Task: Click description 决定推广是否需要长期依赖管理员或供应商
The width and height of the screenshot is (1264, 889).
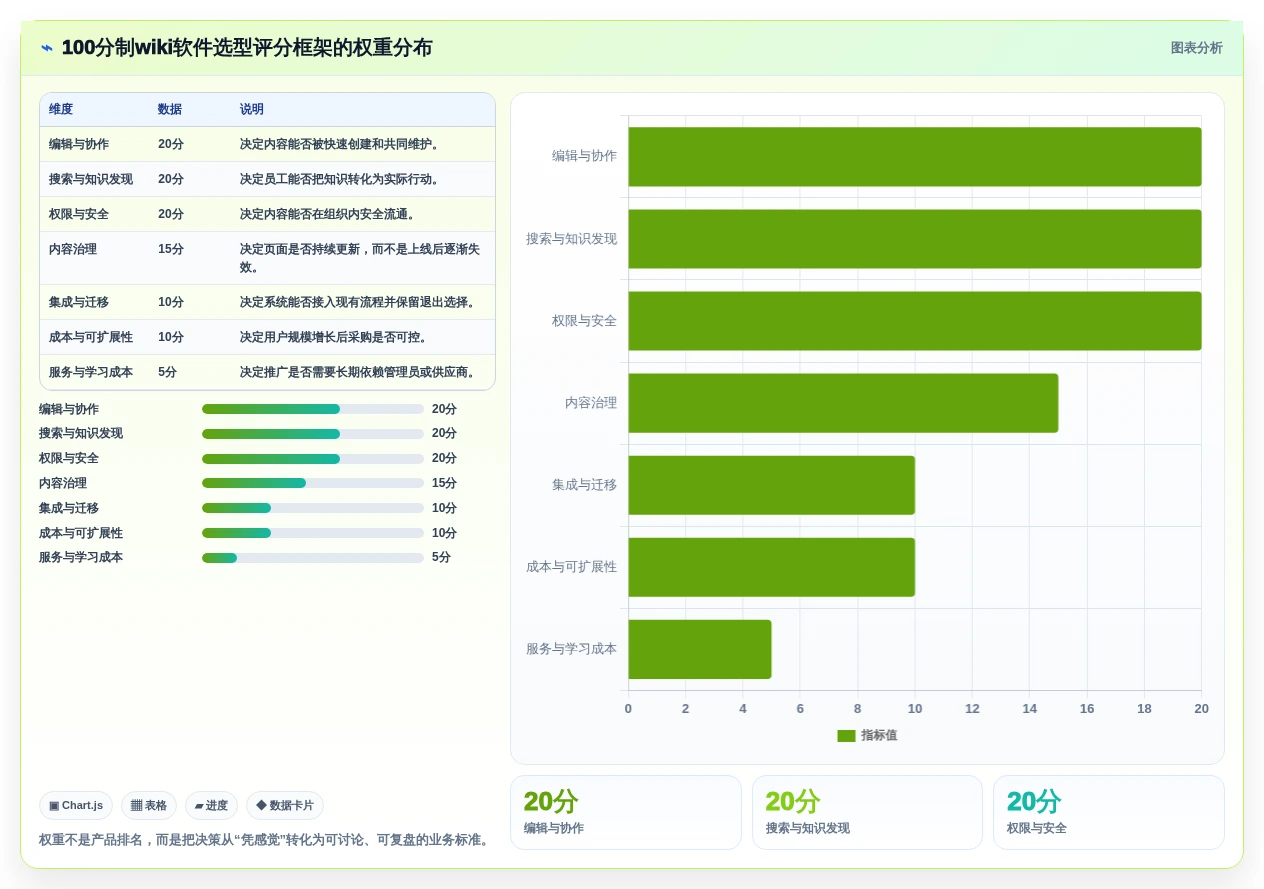Action: pyautogui.click(x=360, y=372)
